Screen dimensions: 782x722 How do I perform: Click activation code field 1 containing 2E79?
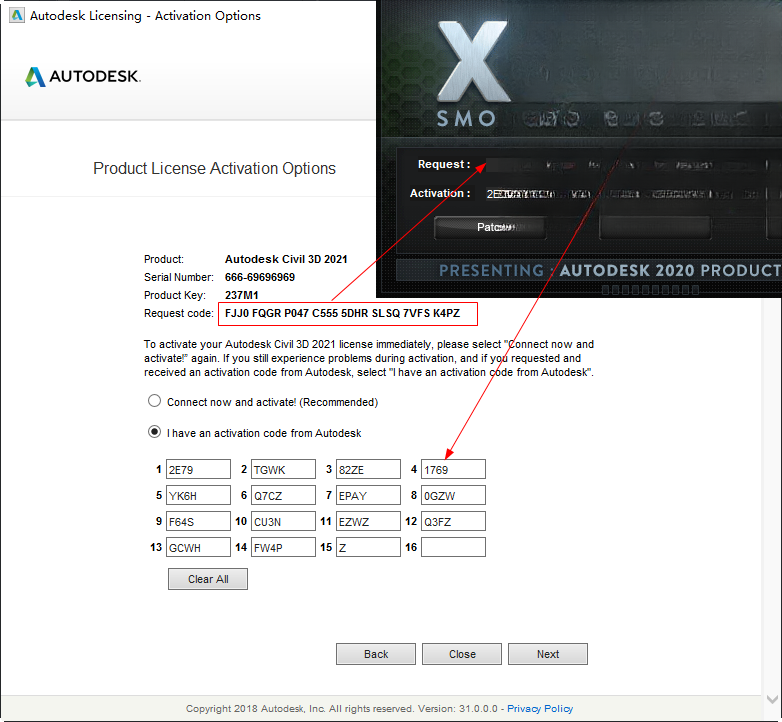click(x=198, y=469)
